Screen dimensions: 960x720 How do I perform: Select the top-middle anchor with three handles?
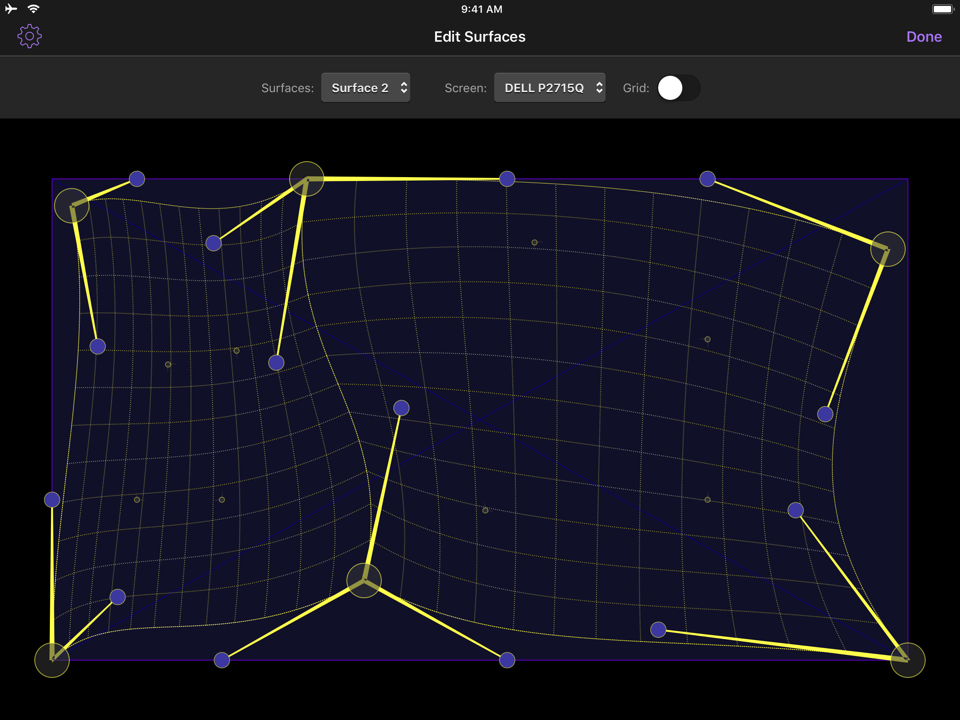[x=307, y=178]
